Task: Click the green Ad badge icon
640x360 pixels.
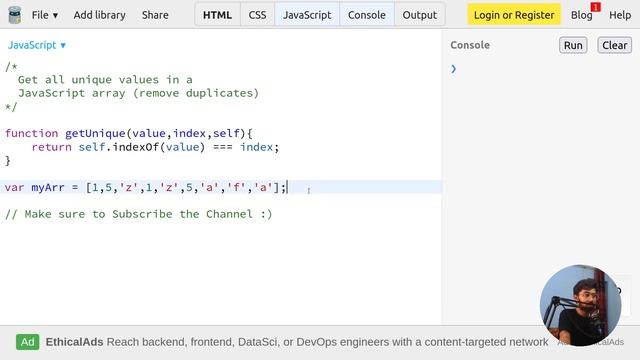Action: coord(28,342)
